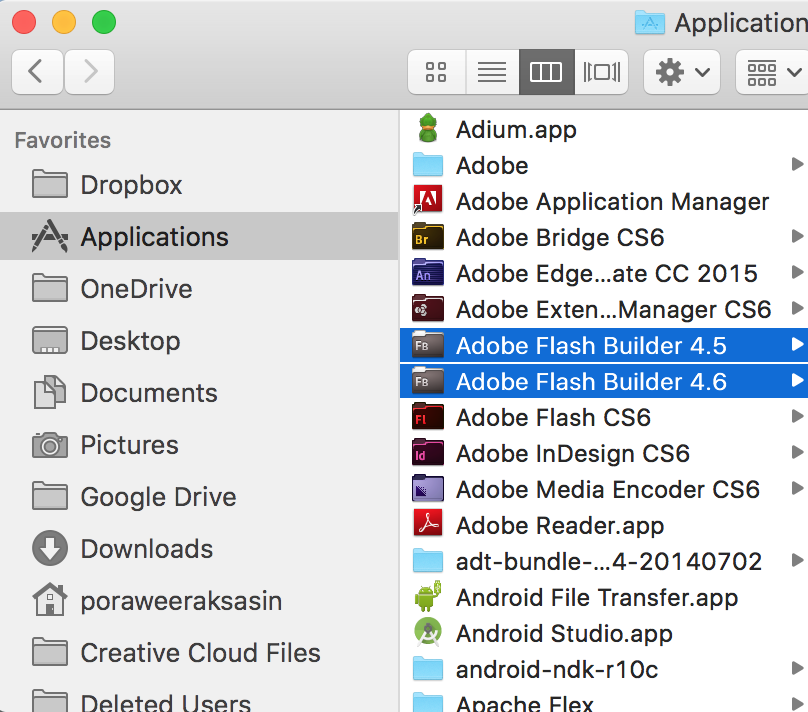The height and width of the screenshot is (712, 808).
Task: Open Downloads in the sidebar
Action: [199, 549]
